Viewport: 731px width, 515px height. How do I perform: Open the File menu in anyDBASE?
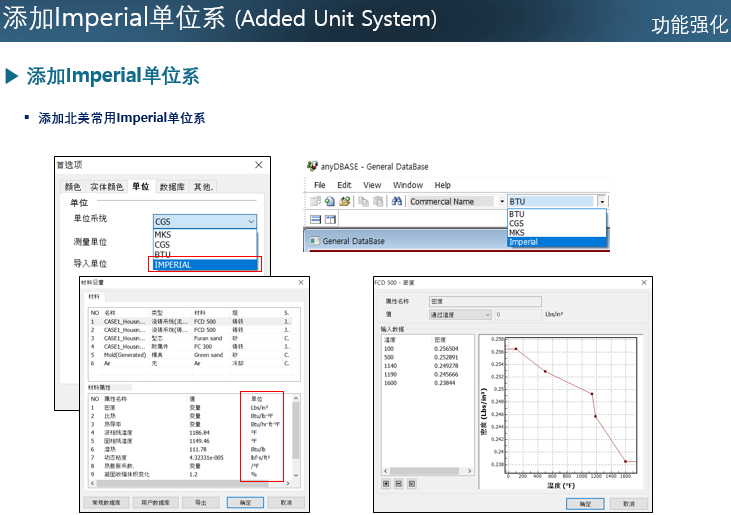(x=320, y=185)
